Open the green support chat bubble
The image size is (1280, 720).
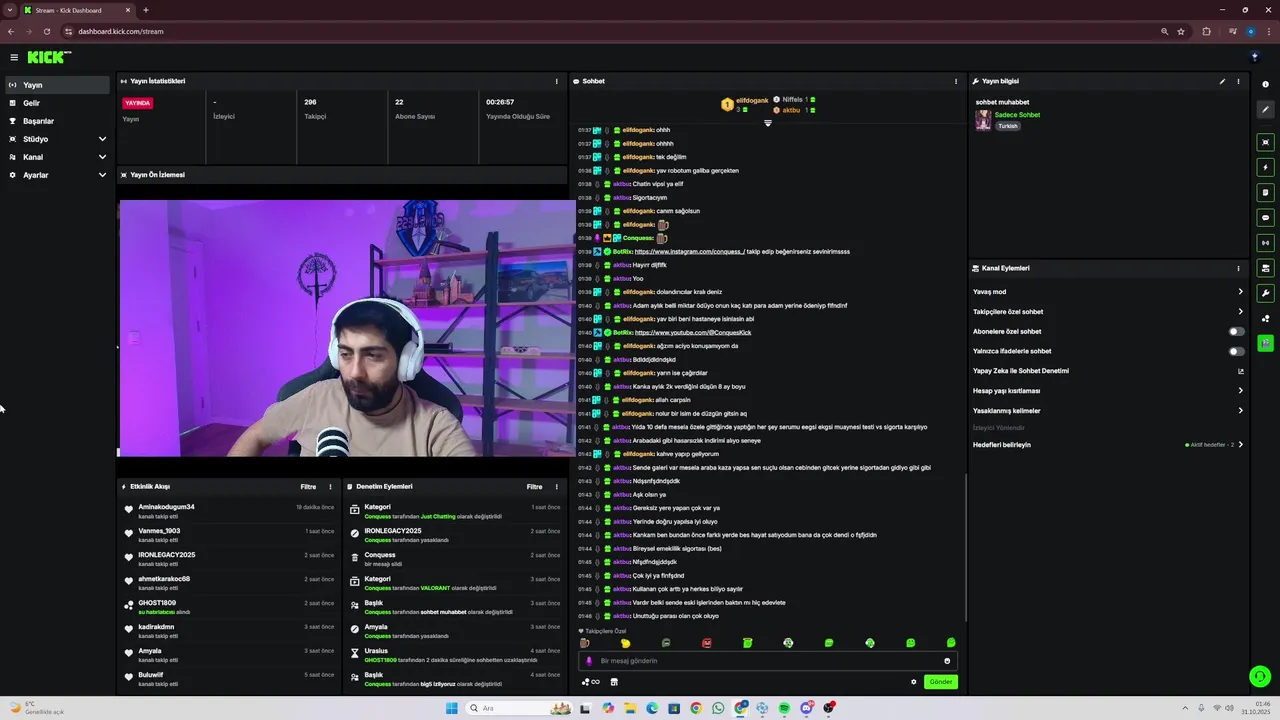1260,677
